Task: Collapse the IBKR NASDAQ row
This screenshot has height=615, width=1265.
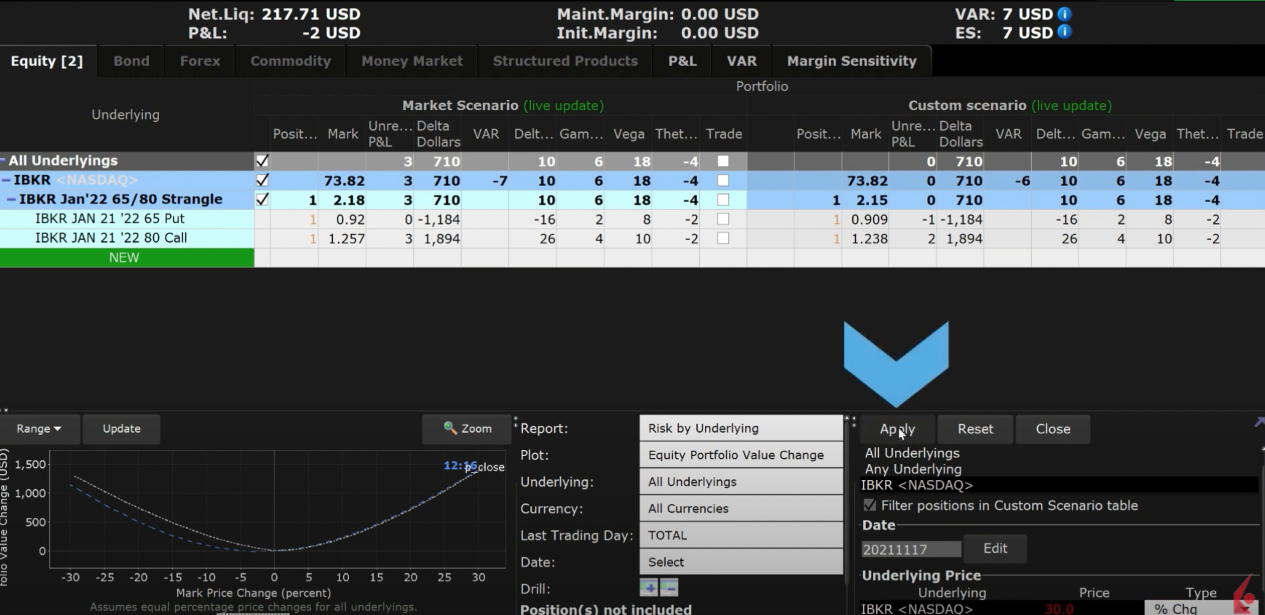Action: coord(7,180)
